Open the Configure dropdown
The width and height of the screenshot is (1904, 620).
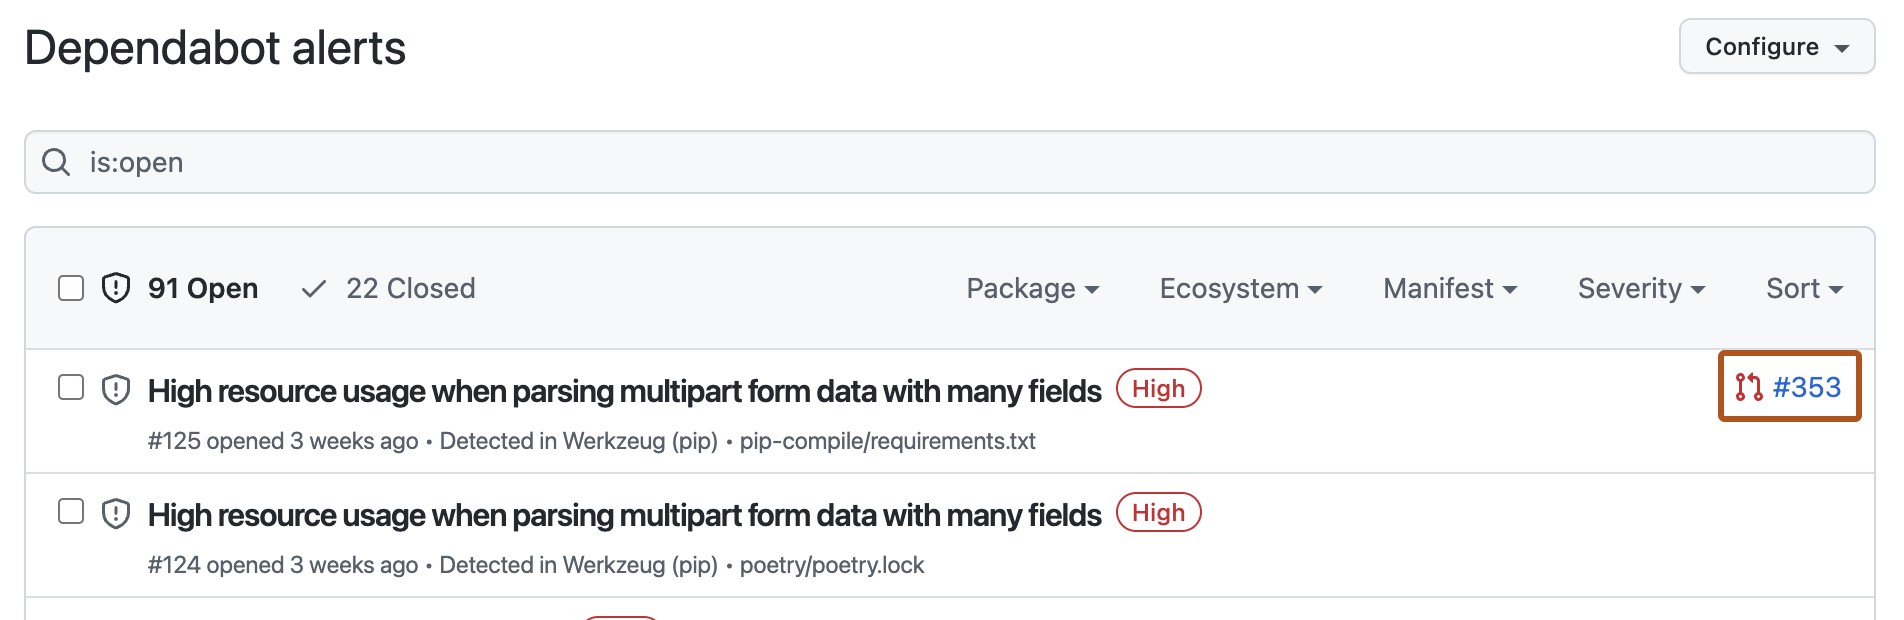point(1776,47)
